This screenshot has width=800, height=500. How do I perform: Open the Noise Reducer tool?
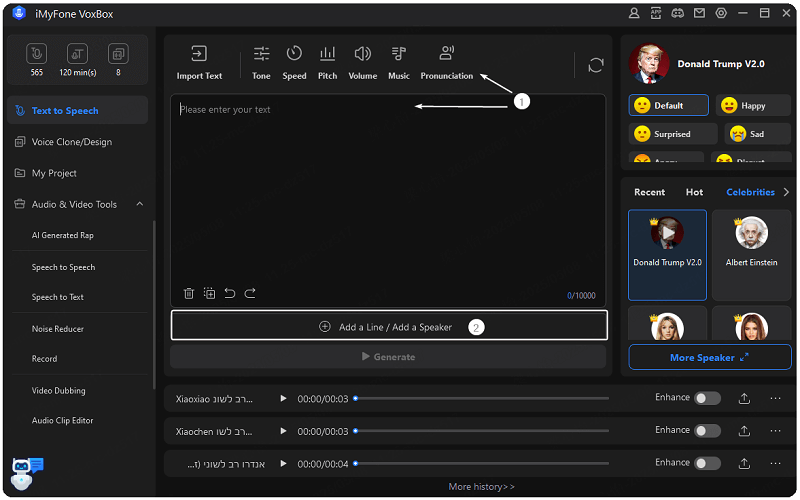58,329
